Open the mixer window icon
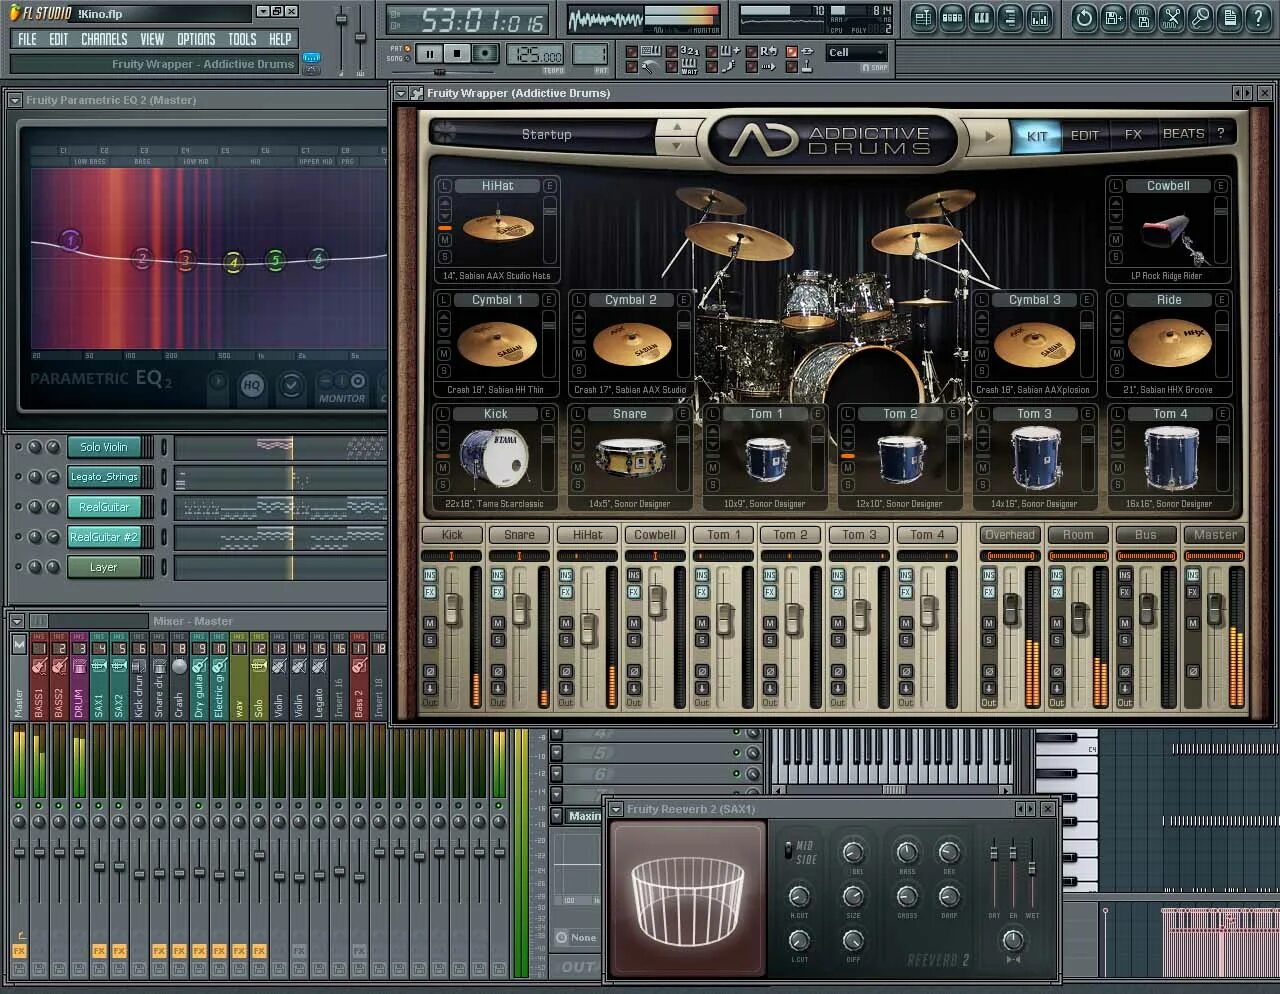Image resolution: width=1280 pixels, height=994 pixels. [x=1039, y=17]
